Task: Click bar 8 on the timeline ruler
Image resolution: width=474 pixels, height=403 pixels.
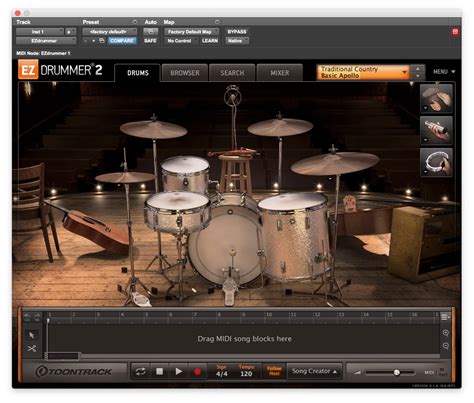Action: click(x=219, y=315)
